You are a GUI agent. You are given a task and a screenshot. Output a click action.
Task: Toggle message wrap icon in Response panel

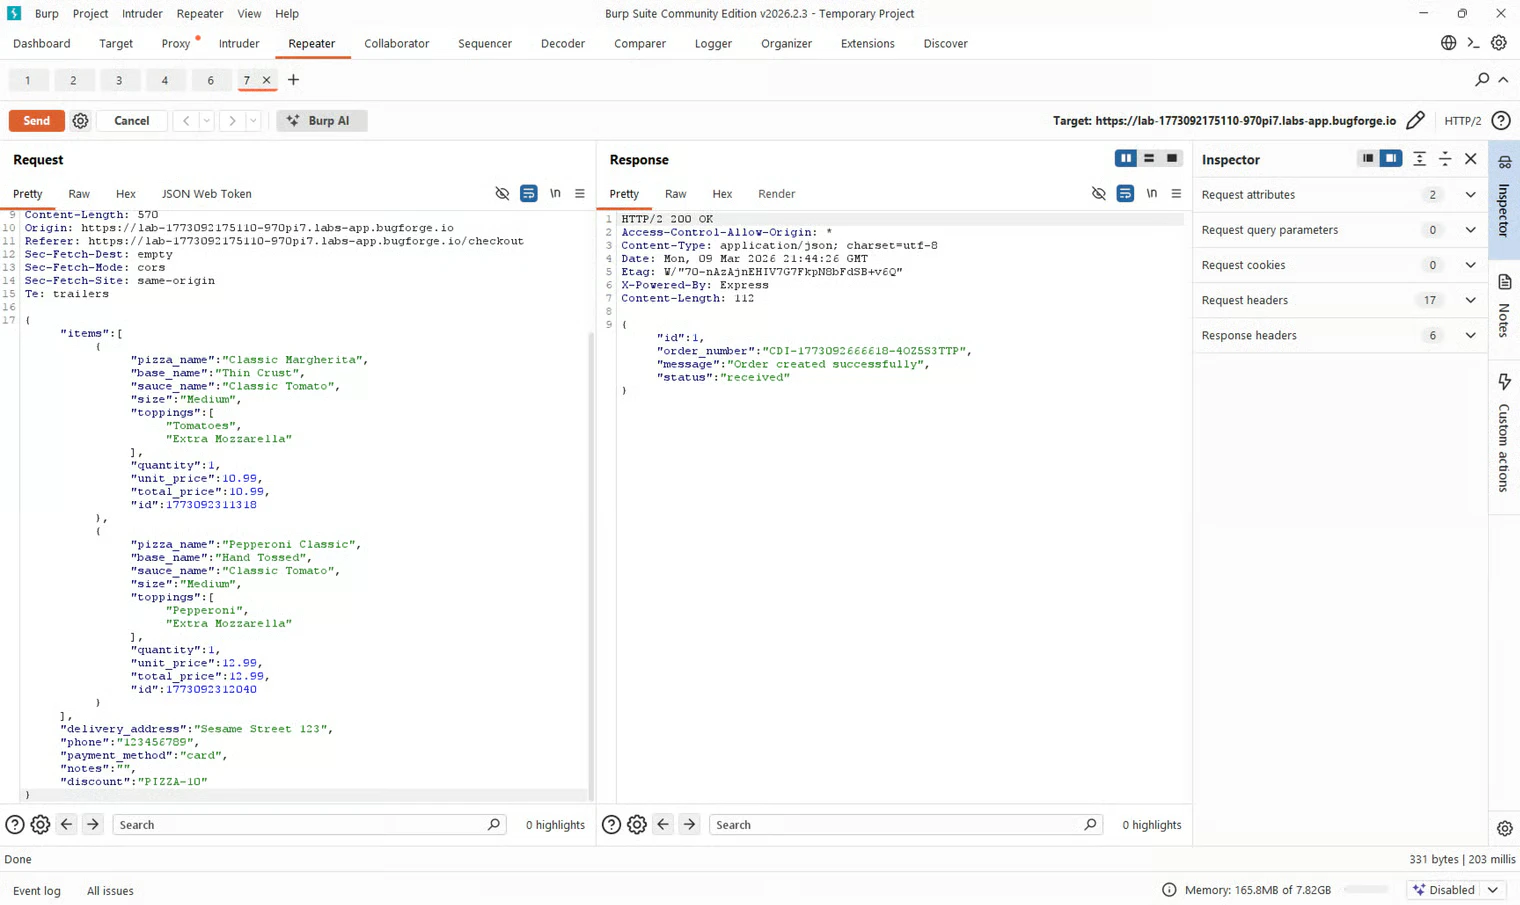point(1125,194)
